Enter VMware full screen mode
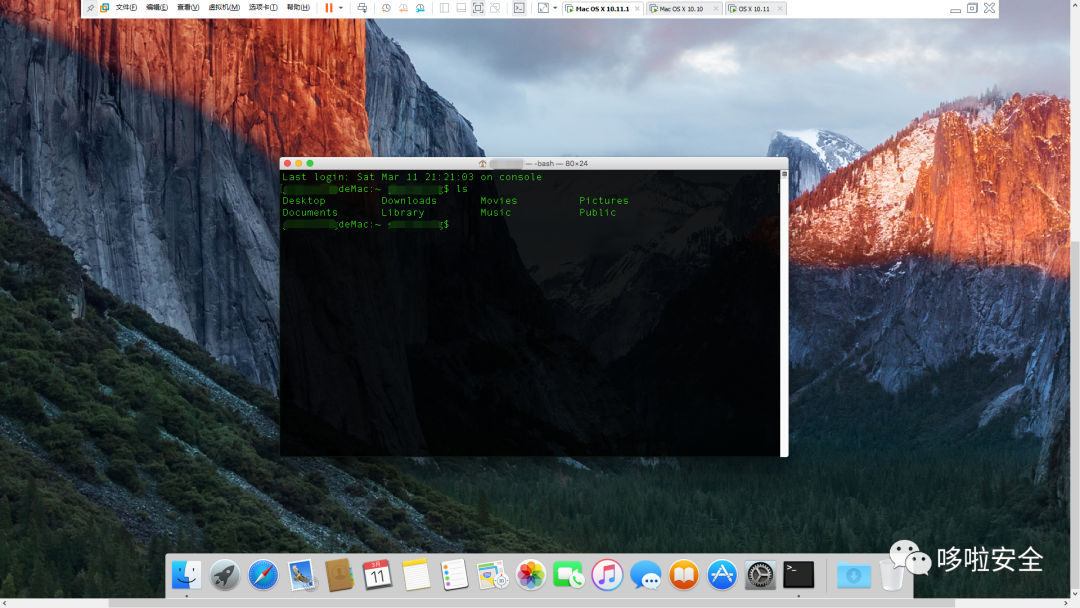The height and width of the screenshot is (608, 1080). pos(478,8)
